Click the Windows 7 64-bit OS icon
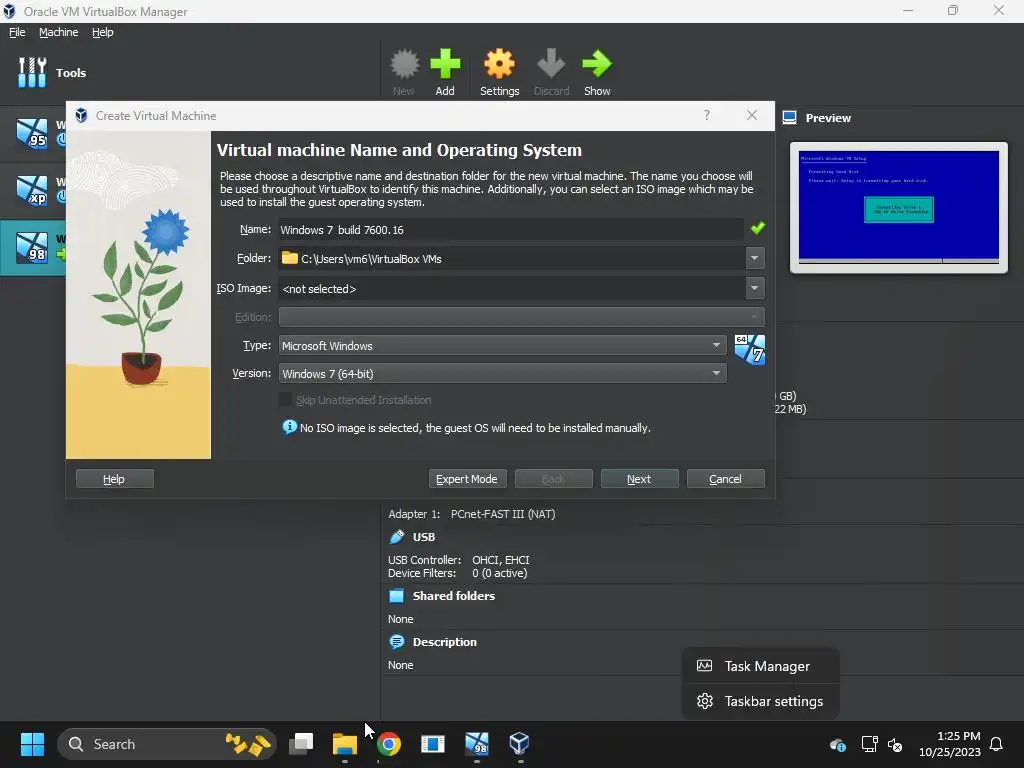 point(749,349)
